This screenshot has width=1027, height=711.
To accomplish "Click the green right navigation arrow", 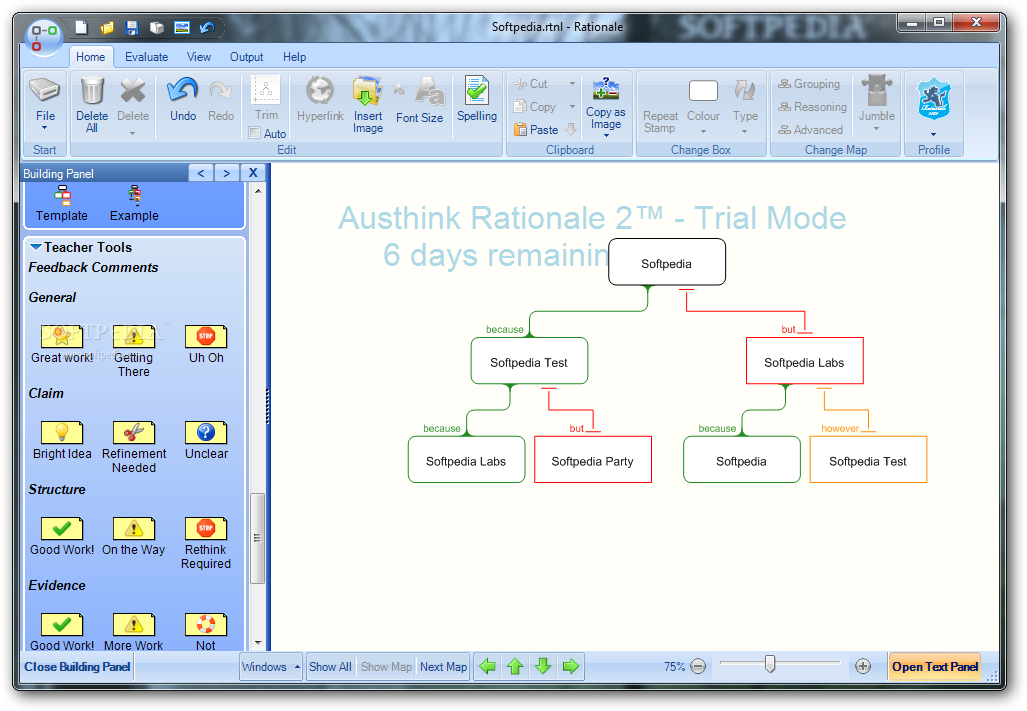I will [571, 666].
